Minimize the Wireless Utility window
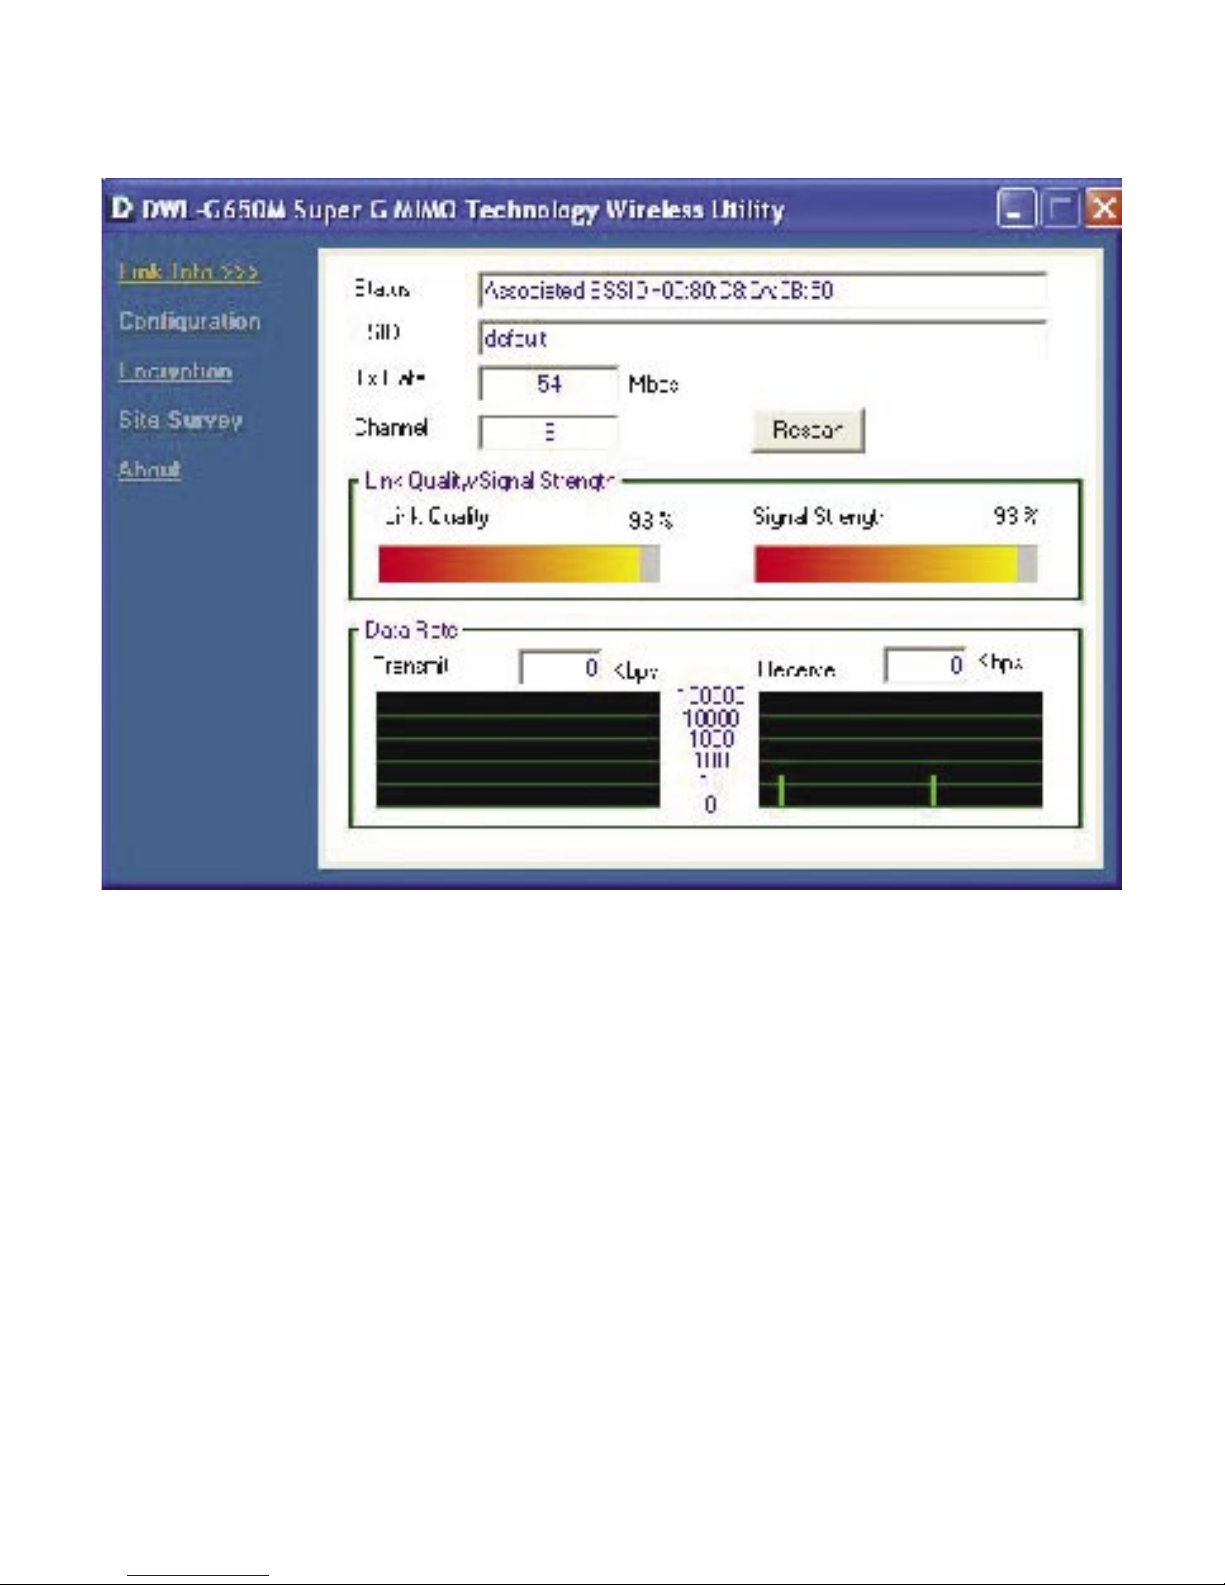 (1016, 210)
